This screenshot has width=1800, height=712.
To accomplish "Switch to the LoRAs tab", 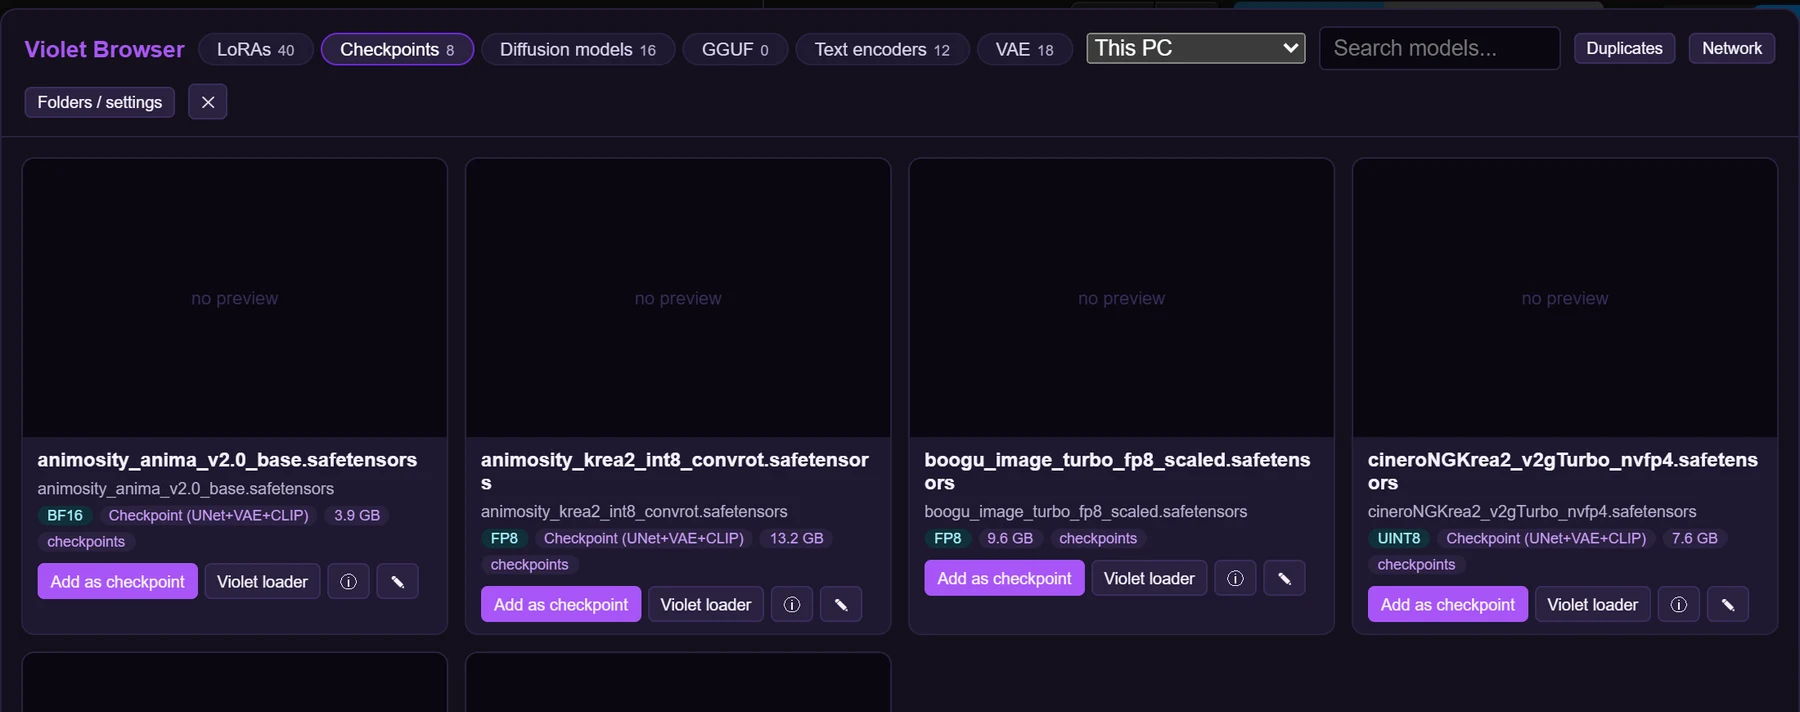I will [x=256, y=49].
